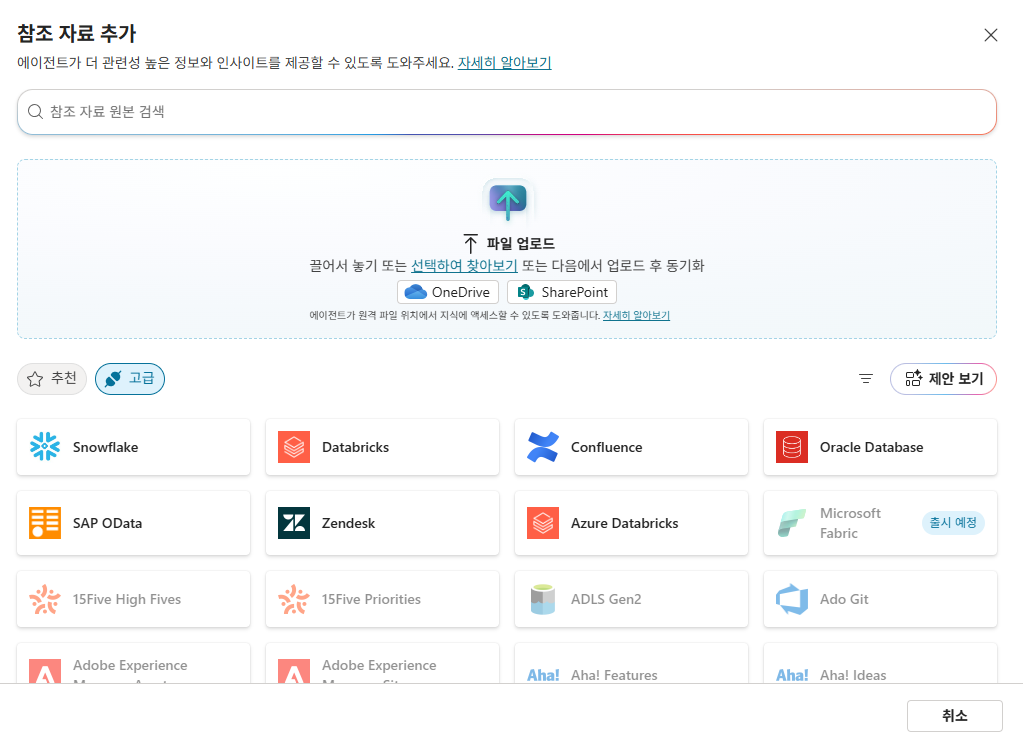Click the Confluence logo icon
The width and height of the screenshot is (1023, 740).
click(x=543, y=447)
